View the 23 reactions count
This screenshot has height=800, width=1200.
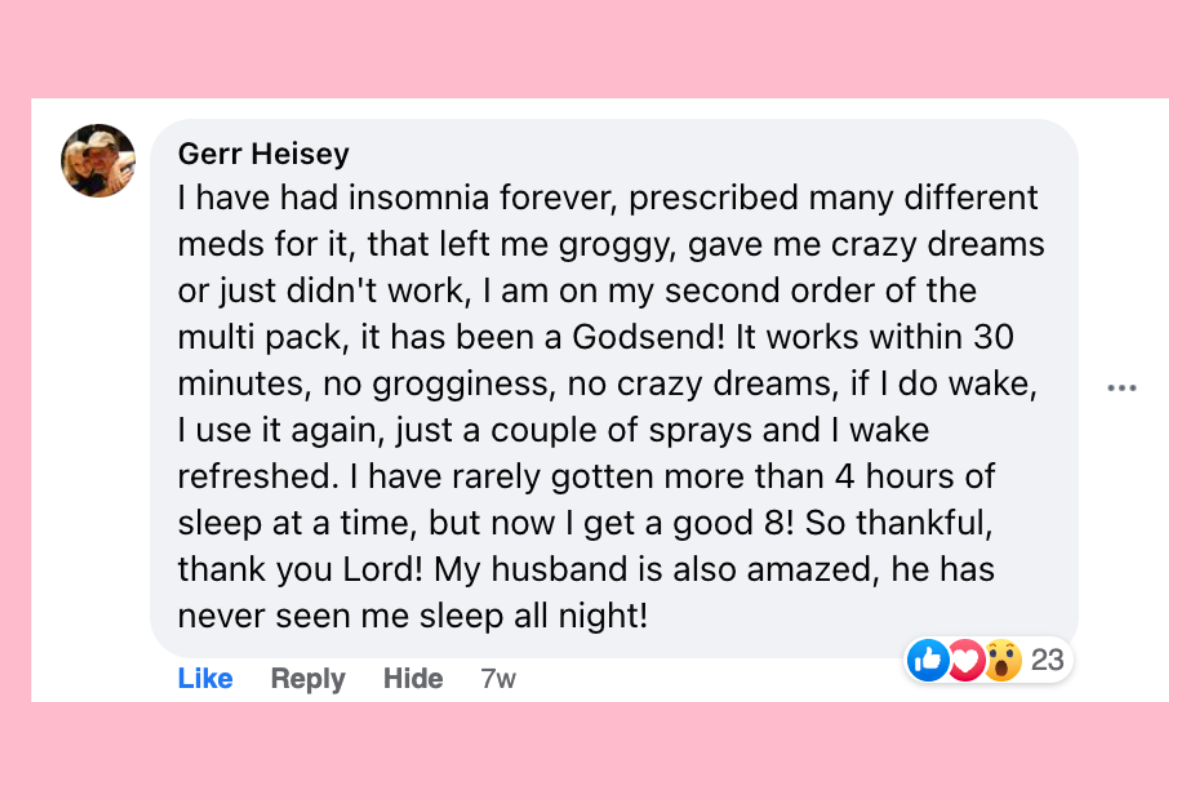(1046, 660)
